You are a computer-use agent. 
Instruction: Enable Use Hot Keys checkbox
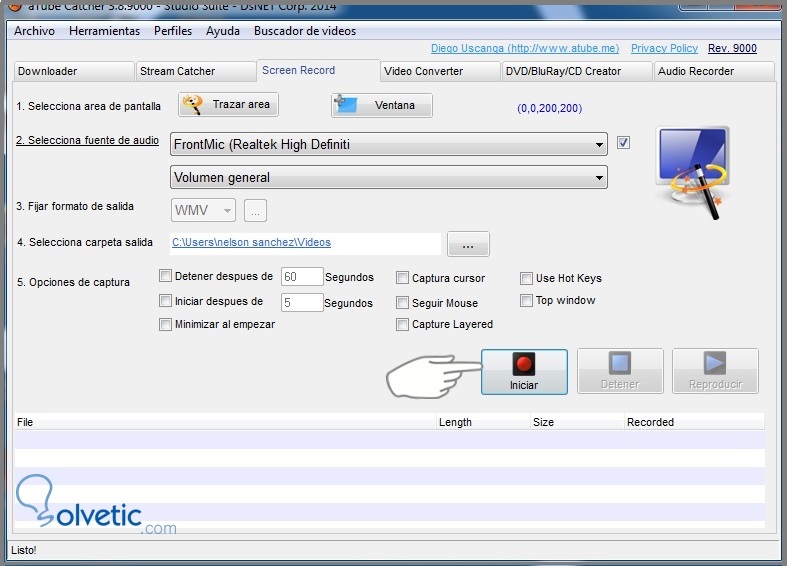pos(526,278)
